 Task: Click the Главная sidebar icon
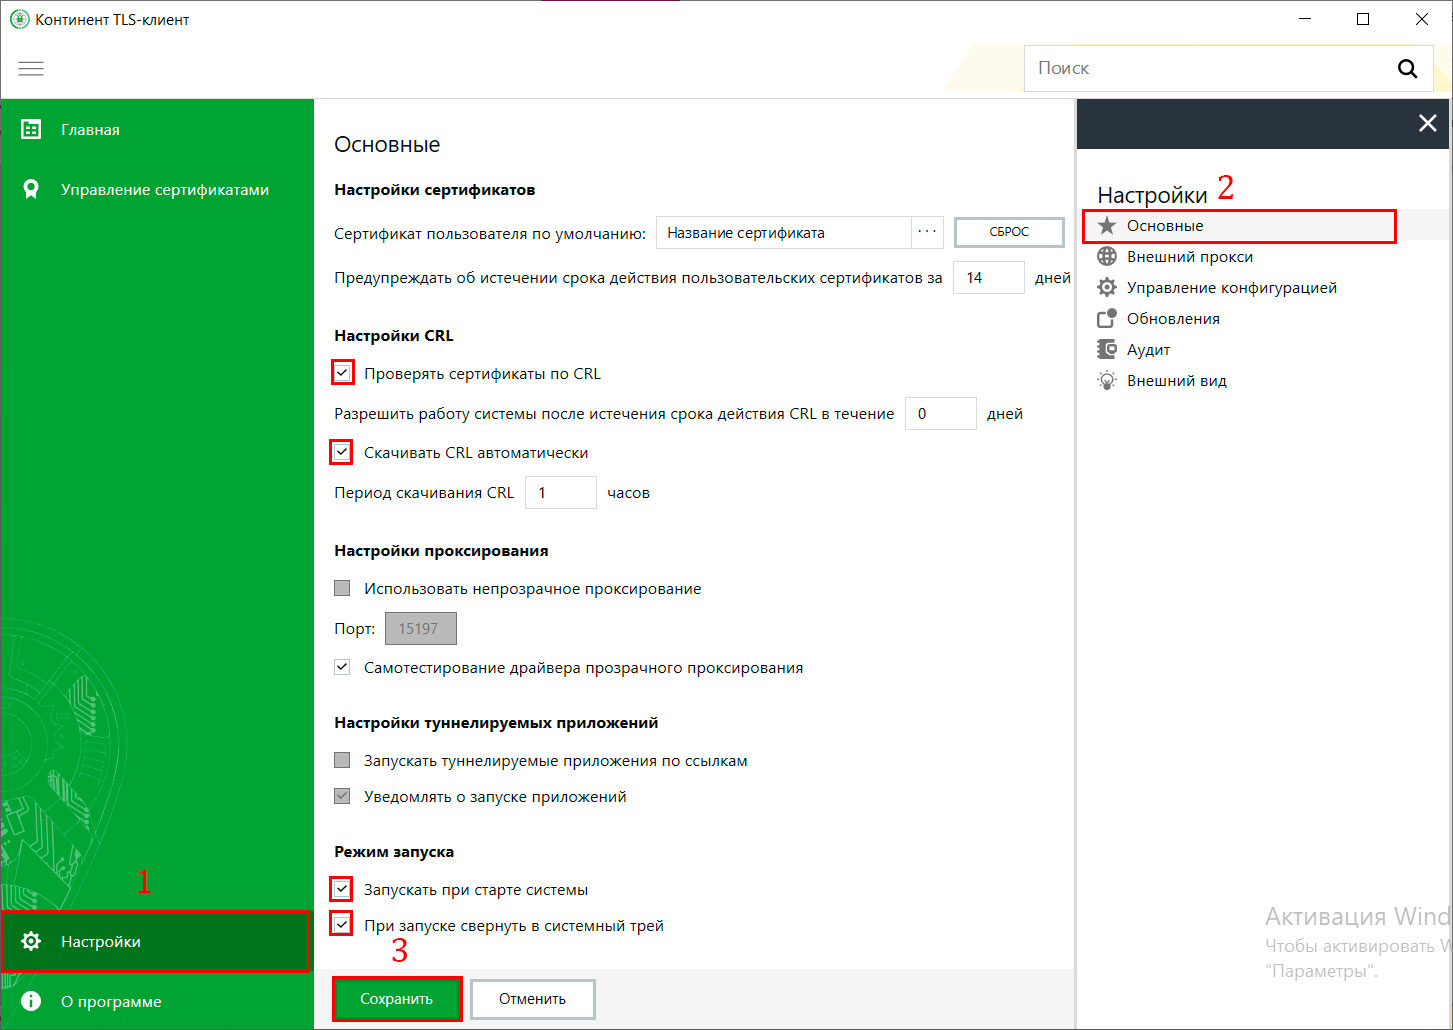pyautogui.click(x=31, y=129)
